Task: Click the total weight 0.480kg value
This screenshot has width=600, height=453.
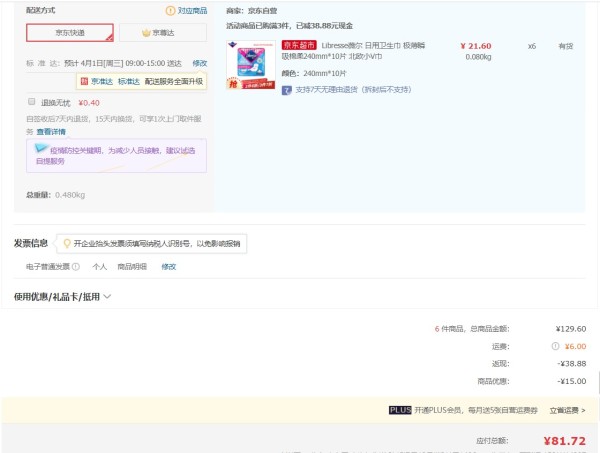Action: [70, 195]
